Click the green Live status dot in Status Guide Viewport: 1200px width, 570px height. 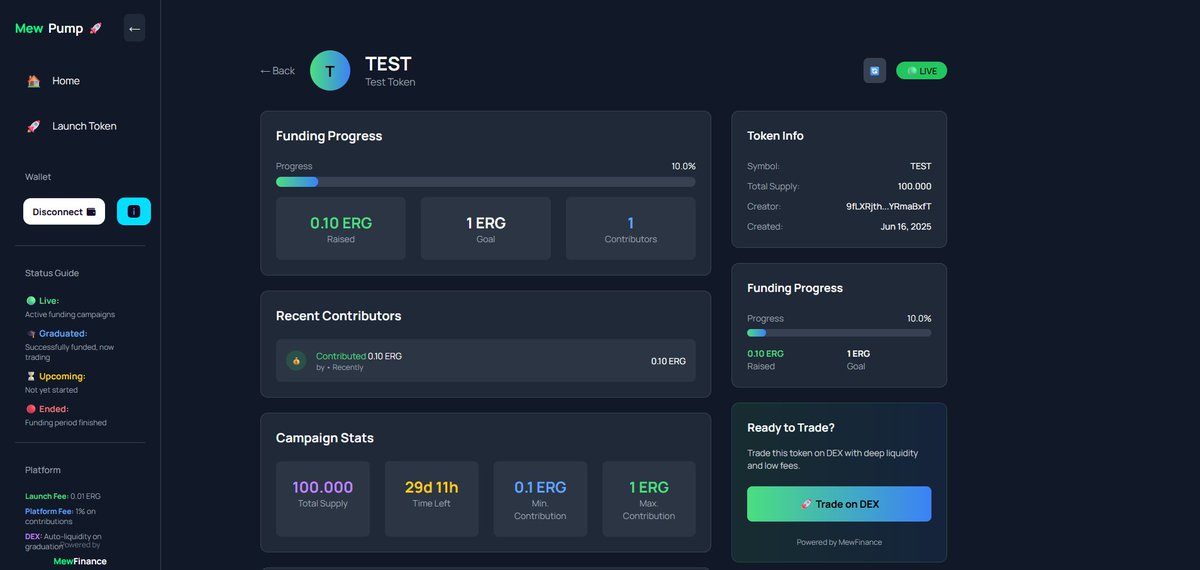[30, 301]
